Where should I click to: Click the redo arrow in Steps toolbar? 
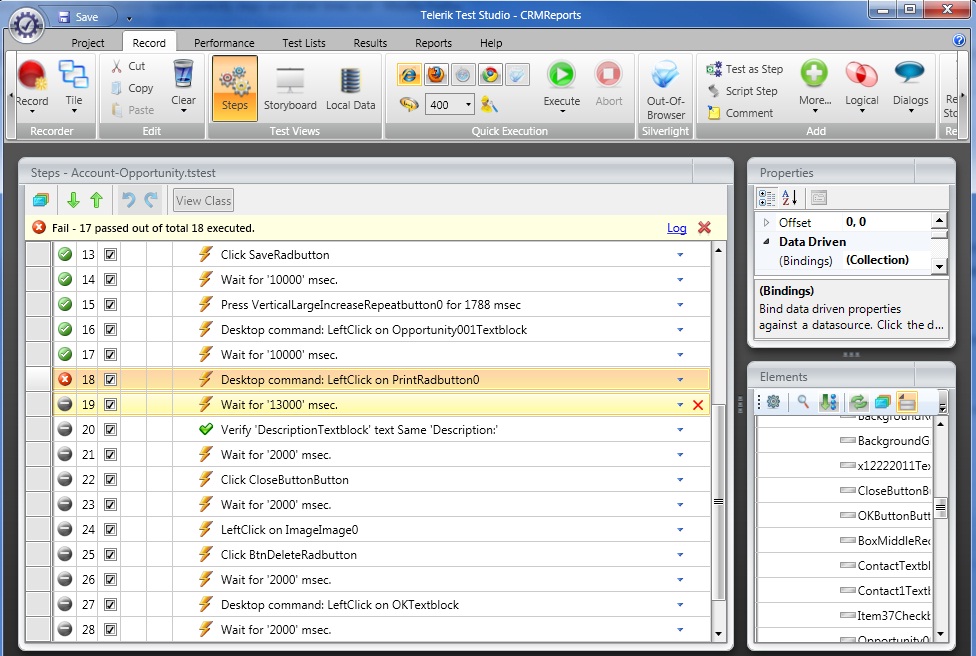click(x=151, y=200)
